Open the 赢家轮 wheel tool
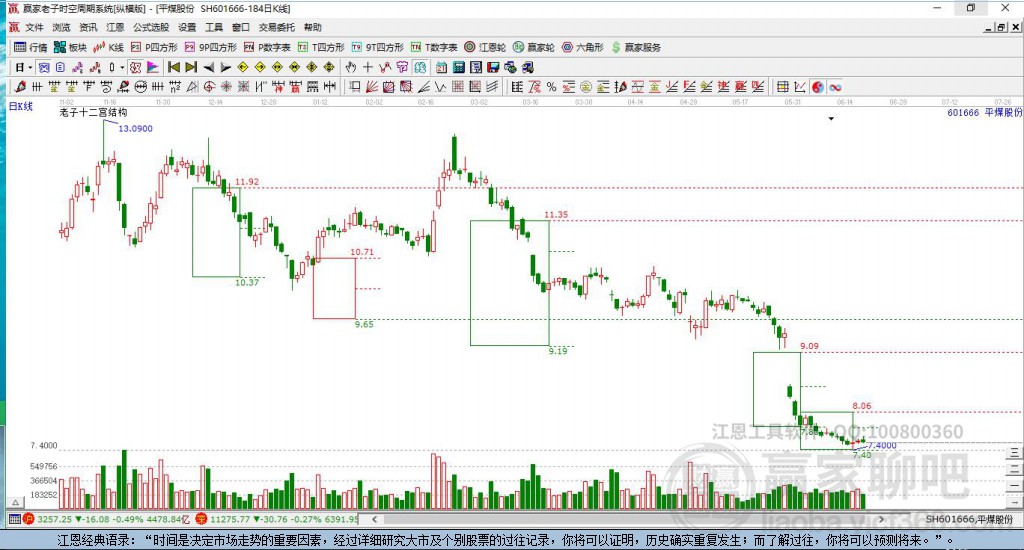Viewport: 1024px width, 550px height. 534,47
